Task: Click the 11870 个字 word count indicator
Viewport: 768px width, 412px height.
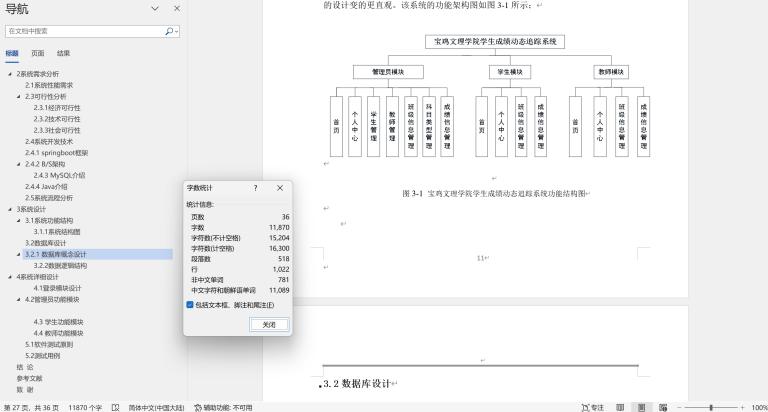Action: click(x=85, y=407)
